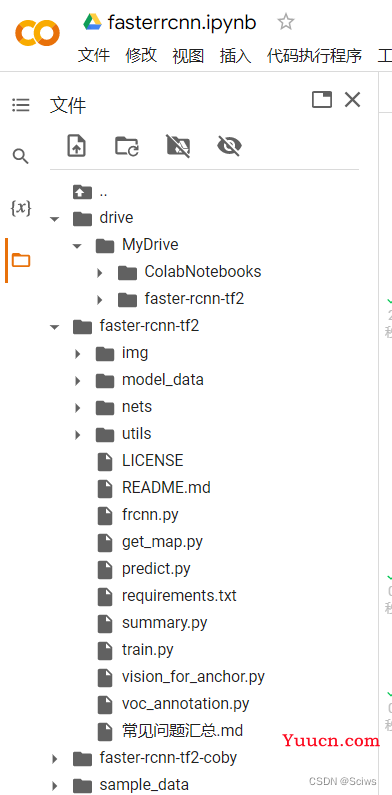Open the variables {x} panel icon
The height and width of the screenshot is (795, 392).
coord(21,207)
